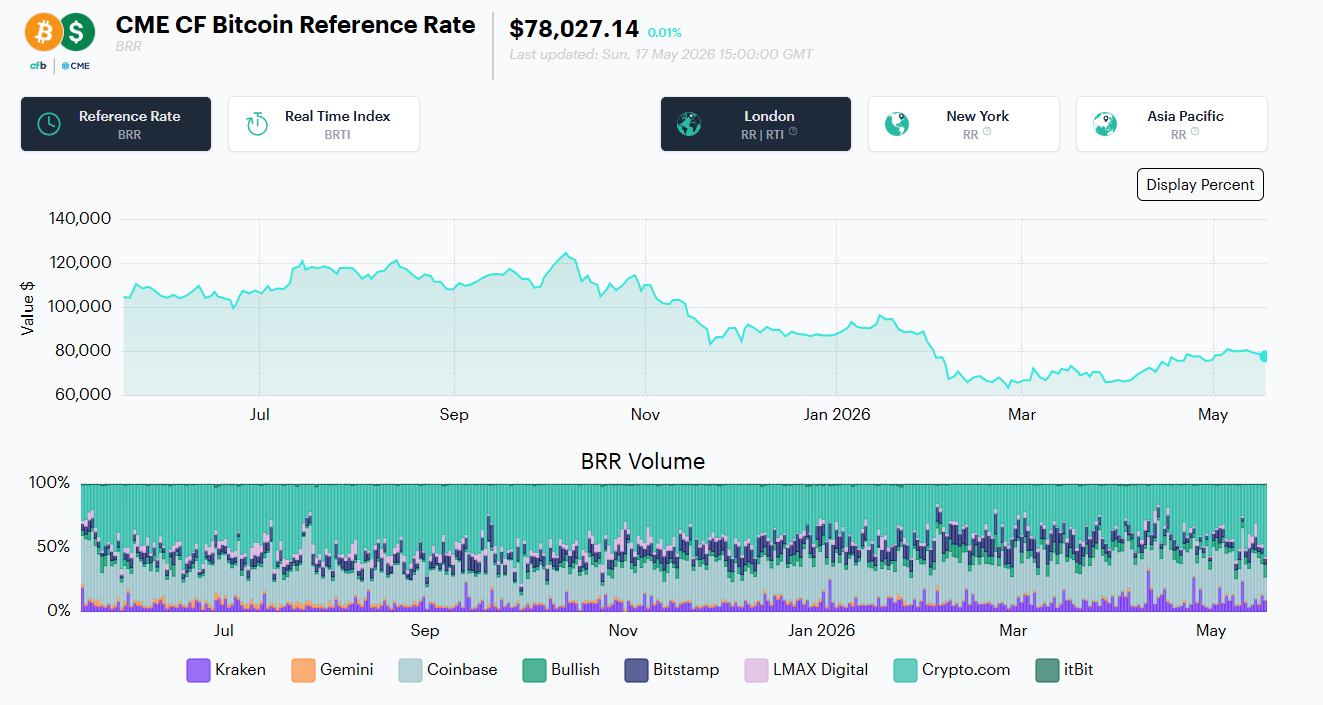The height and width of the screenshot is (705, 1323).
Task: Click the globe icon beside London
Action: (688, 124)
